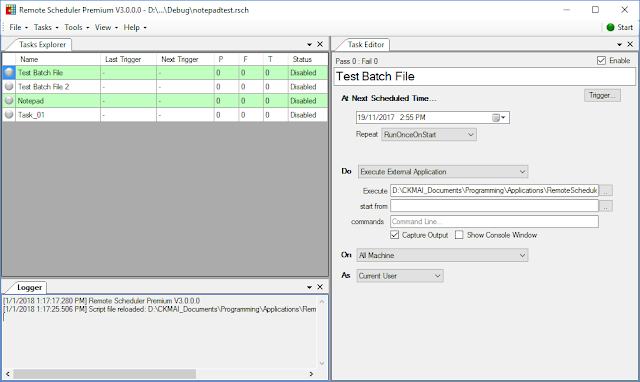Open calendar picker for scheduled time
Image resolution: width=640 pixels, height=382 pixels.
(499, 118)
